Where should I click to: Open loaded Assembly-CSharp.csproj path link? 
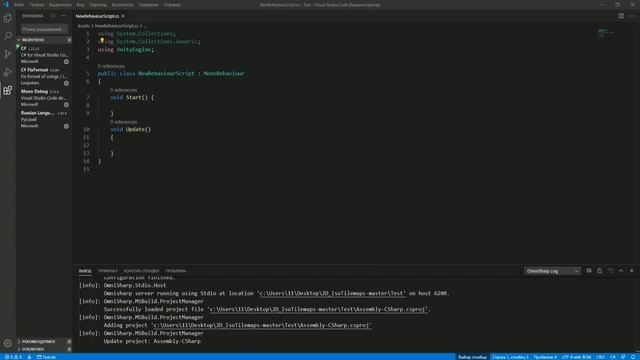(318, 309)
